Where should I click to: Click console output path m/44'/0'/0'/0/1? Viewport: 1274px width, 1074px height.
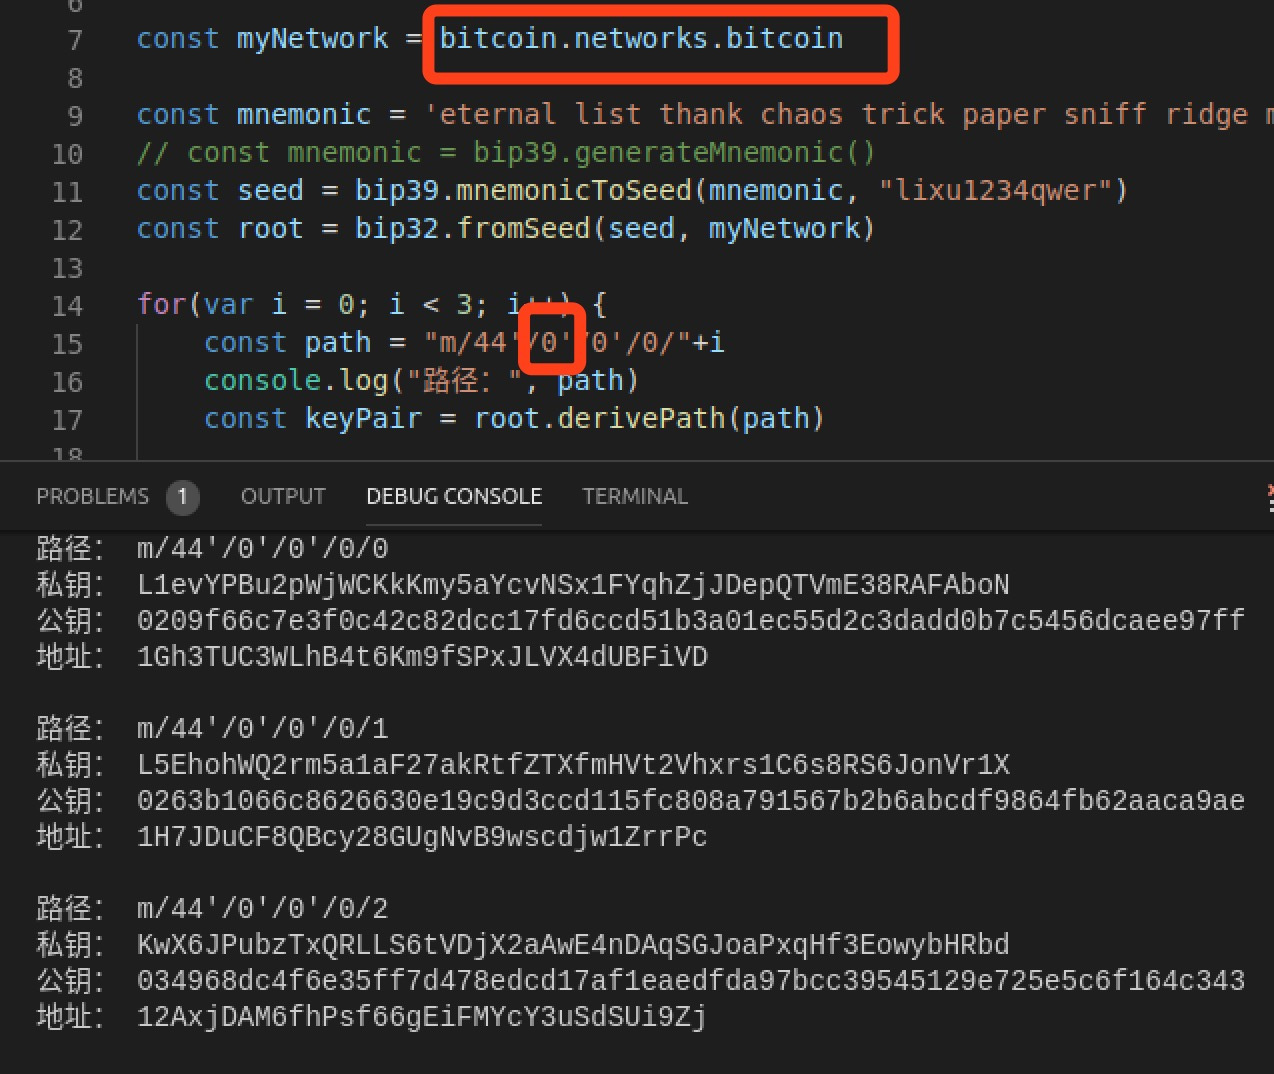click(x=262, y=728)
